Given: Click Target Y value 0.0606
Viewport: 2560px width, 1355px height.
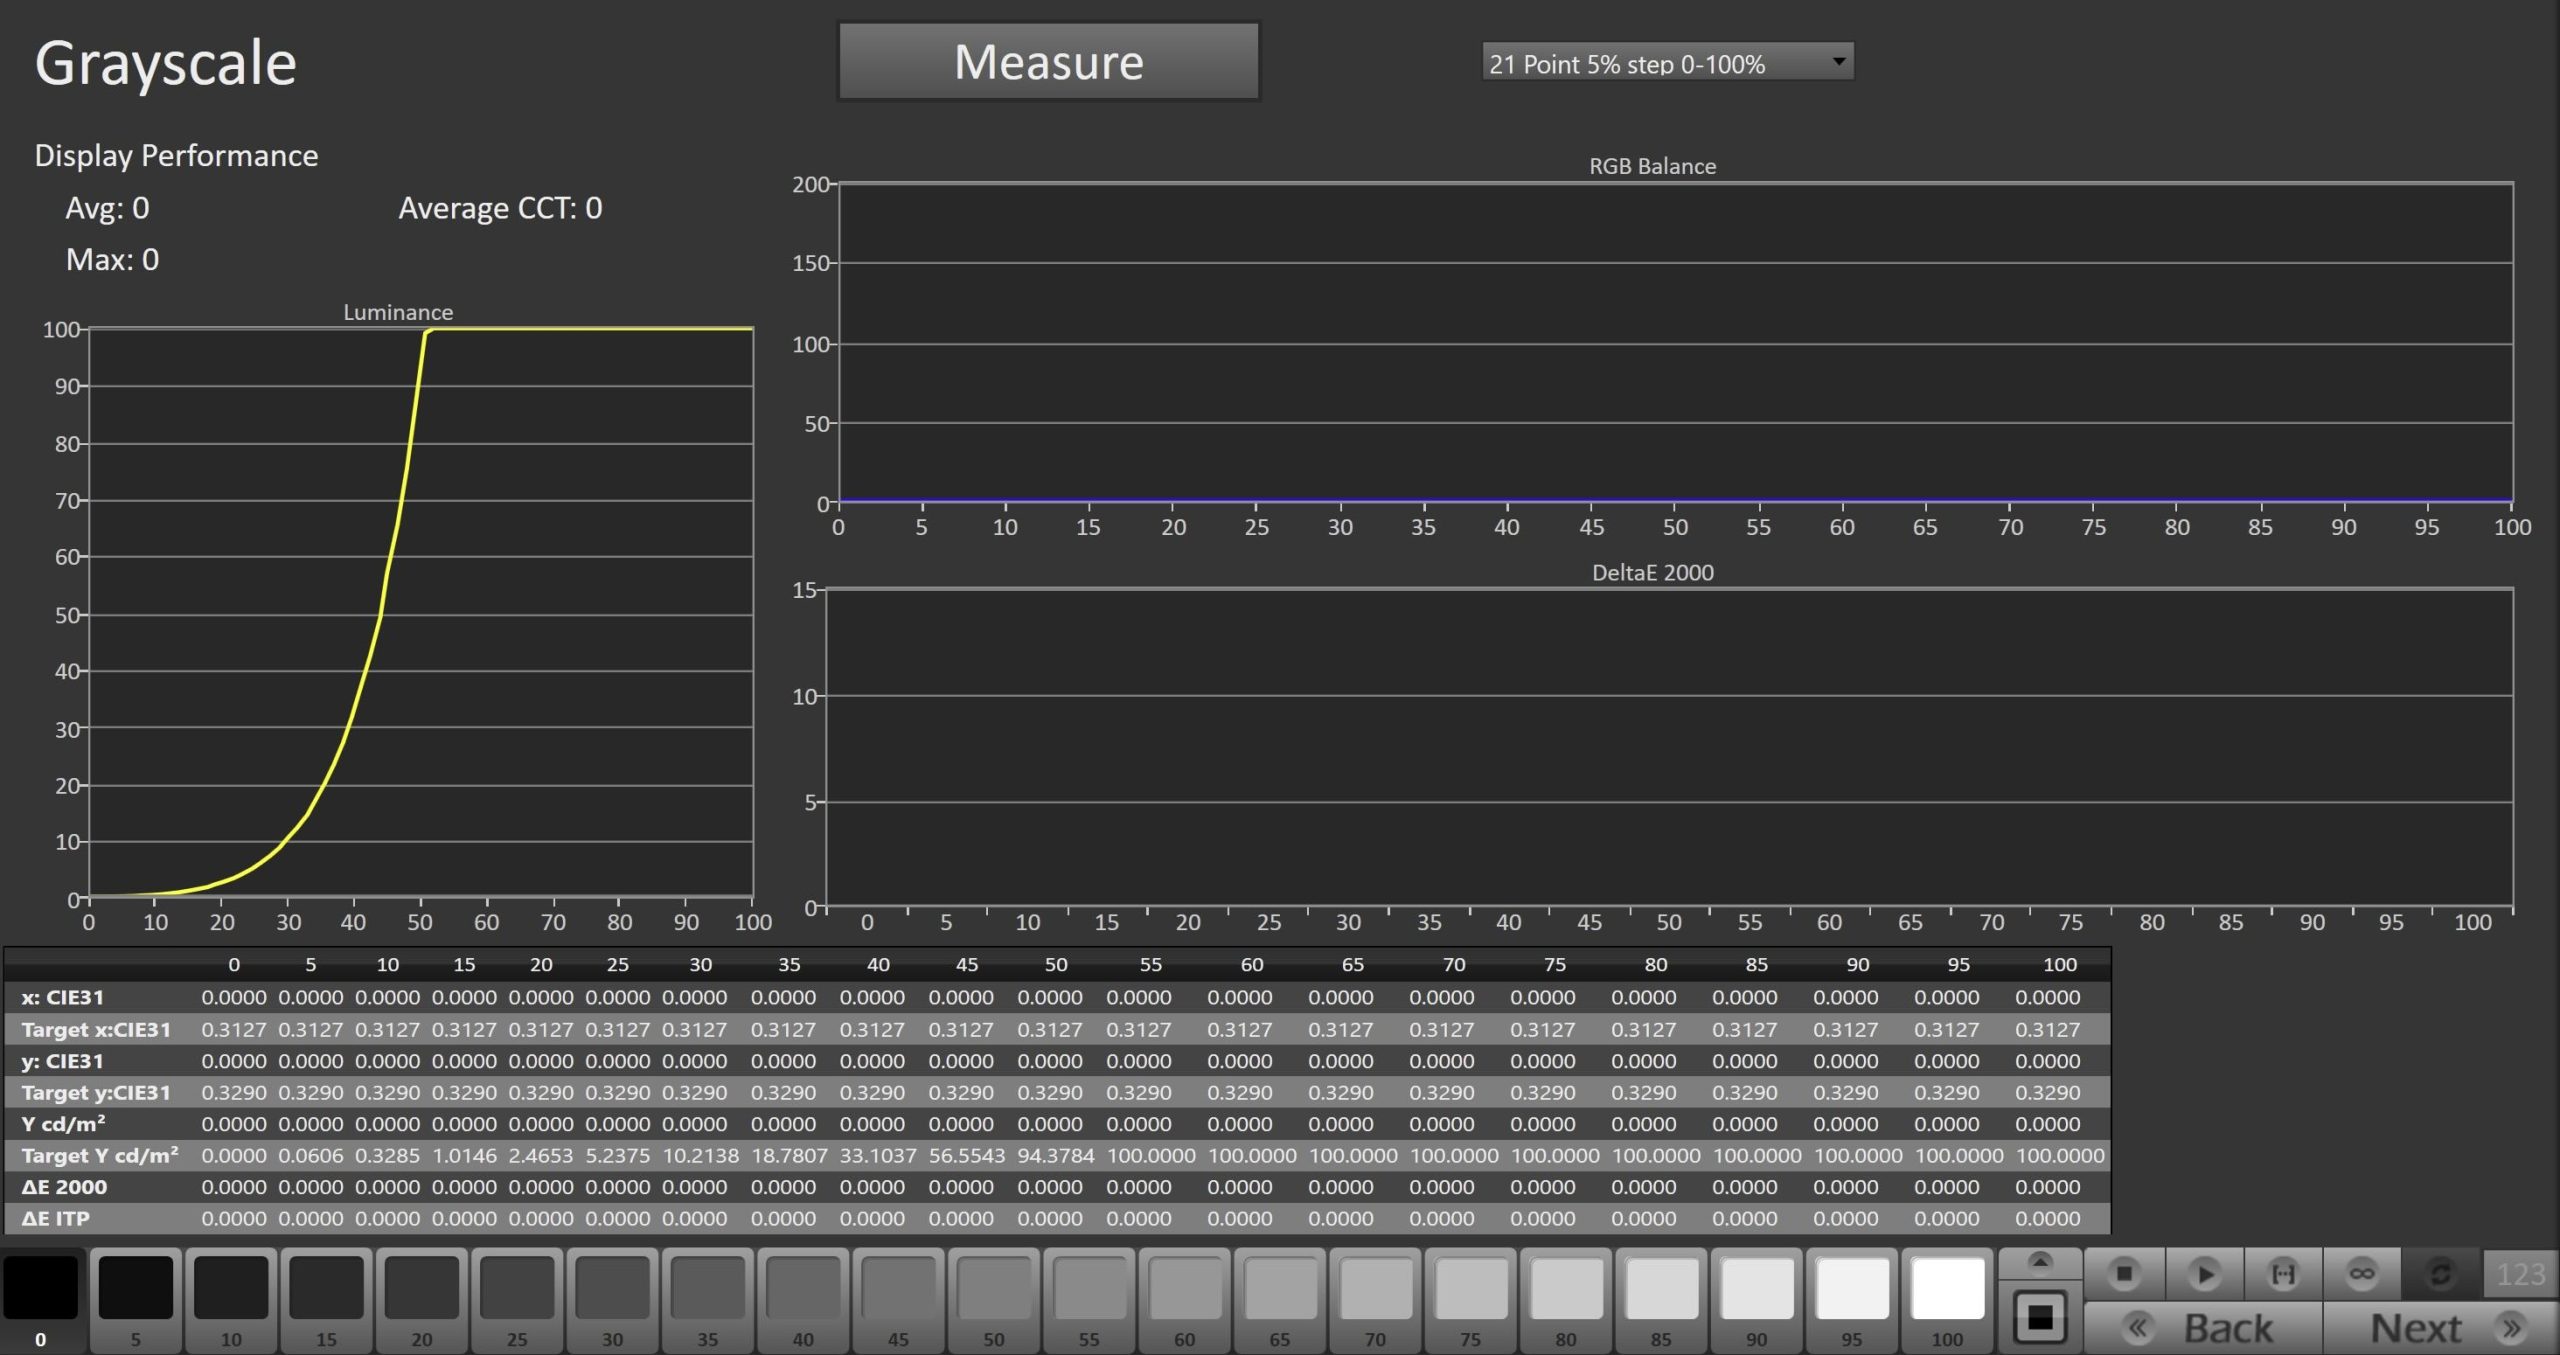Looking at the screenshot, I should pos(310,1155).
